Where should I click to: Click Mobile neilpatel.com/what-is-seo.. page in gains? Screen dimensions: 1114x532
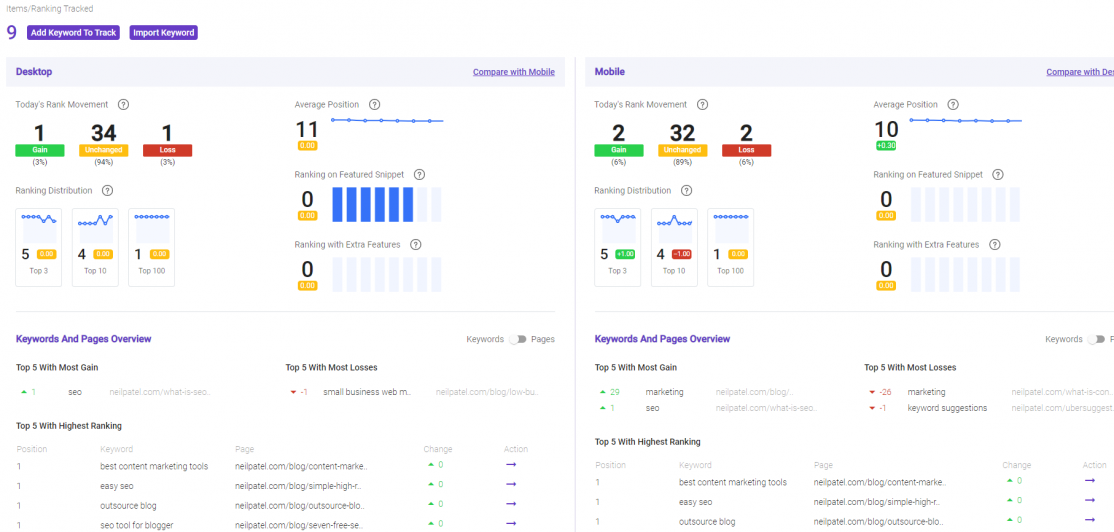tap(767, 408)
